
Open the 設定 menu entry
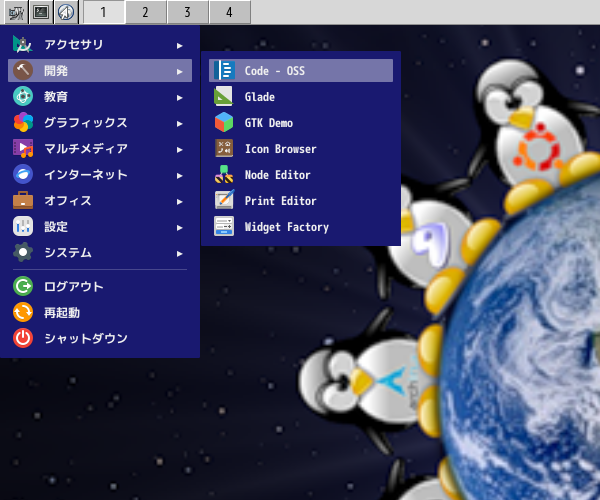click(100, 226)
